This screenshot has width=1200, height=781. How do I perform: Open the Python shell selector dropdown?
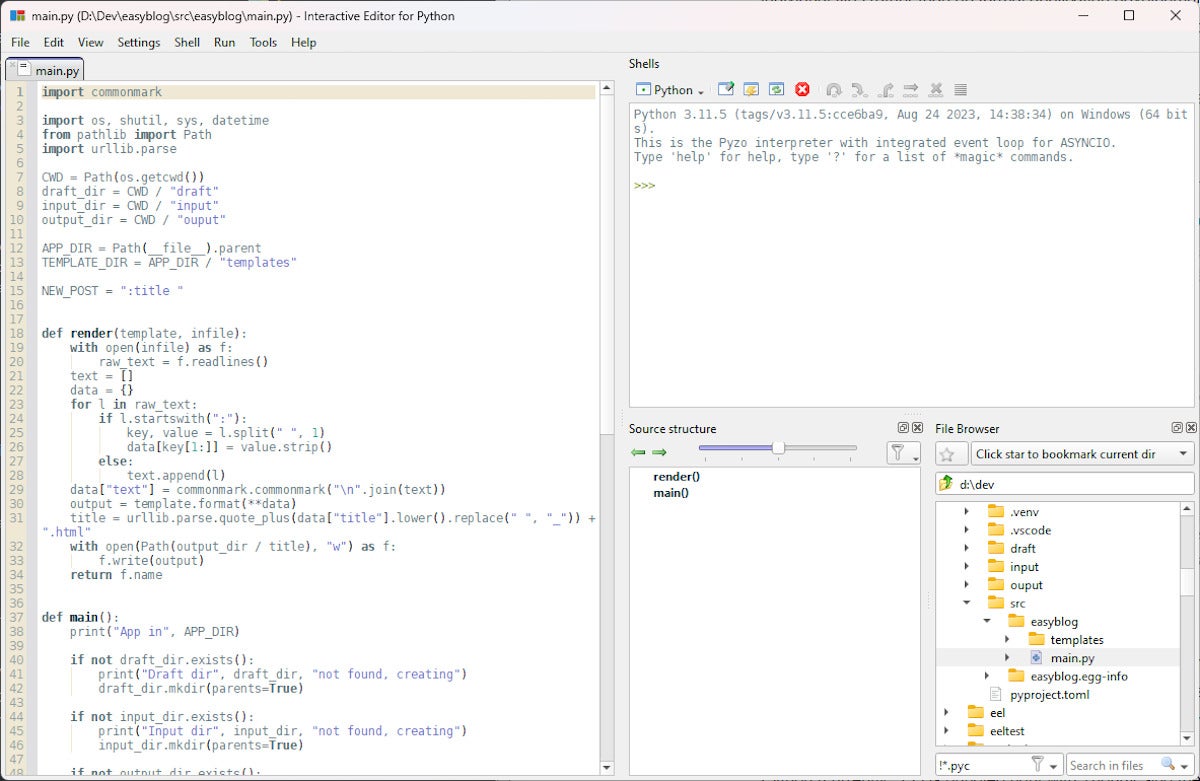point(670,90)
